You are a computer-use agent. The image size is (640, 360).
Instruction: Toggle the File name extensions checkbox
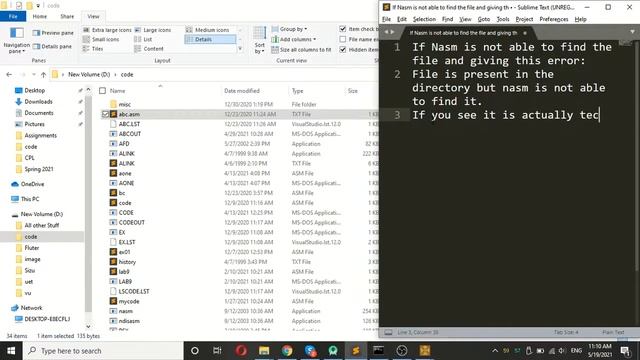pyautogui.click(x=343, y=39)
